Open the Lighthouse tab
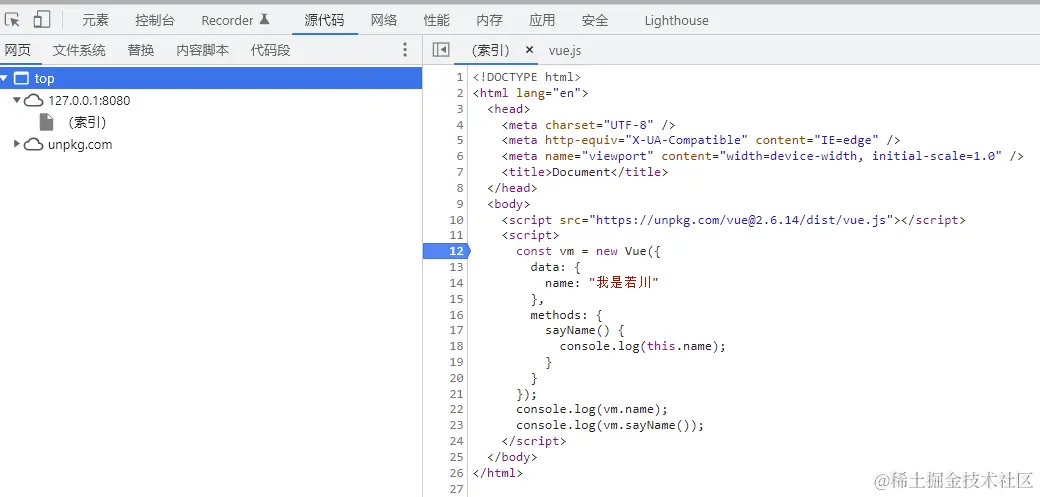Screen dimensions: 1040x497 [677, 21]
